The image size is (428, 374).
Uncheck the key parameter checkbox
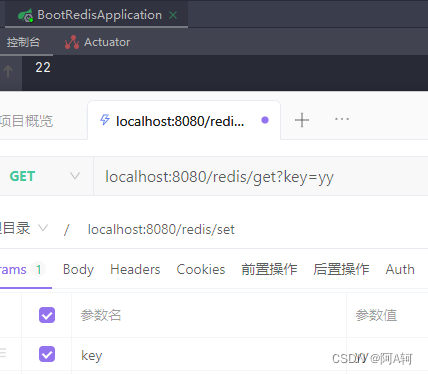pyautogui.click(x=47, y=354)
